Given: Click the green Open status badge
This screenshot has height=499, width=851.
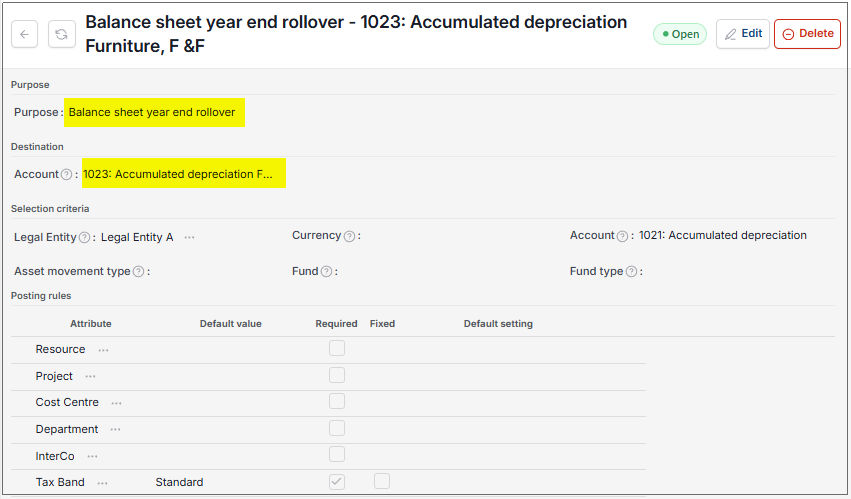Looking at the screenshot, I should (x=679, y=34).
